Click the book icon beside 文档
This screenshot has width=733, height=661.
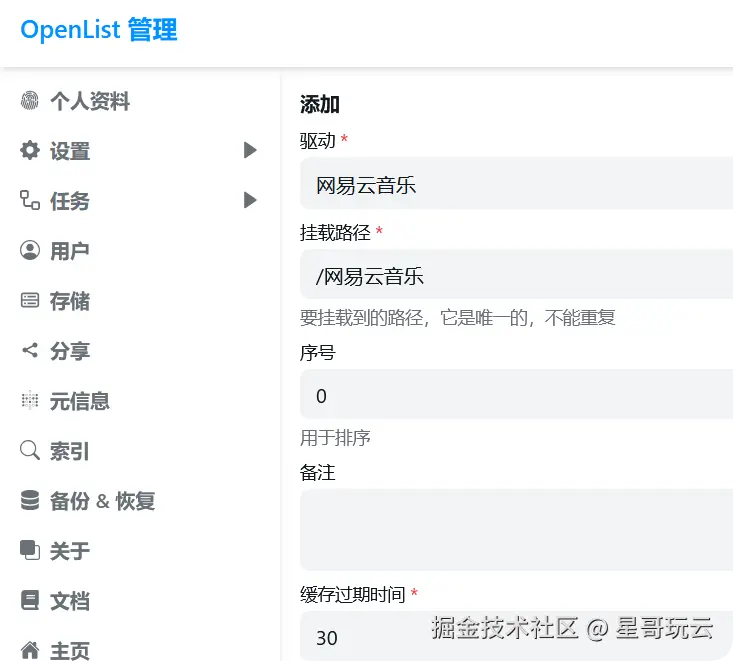tap(29, 600)
